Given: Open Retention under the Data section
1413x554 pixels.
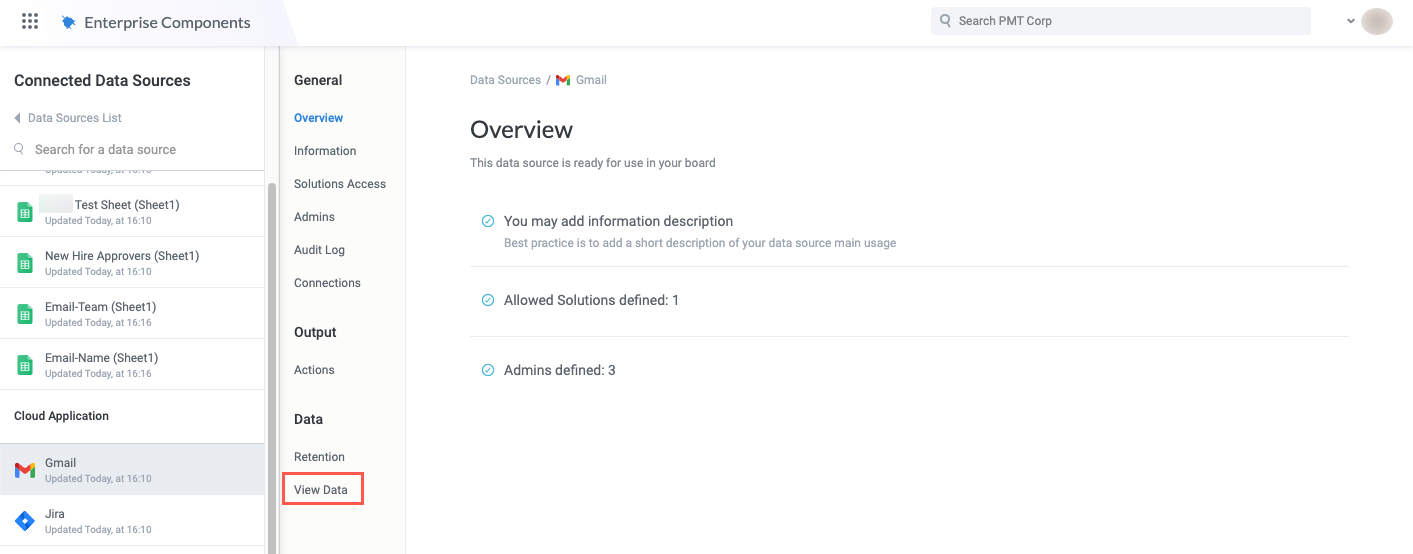Looking at the screenshot, I should click(x=319, y=457).
